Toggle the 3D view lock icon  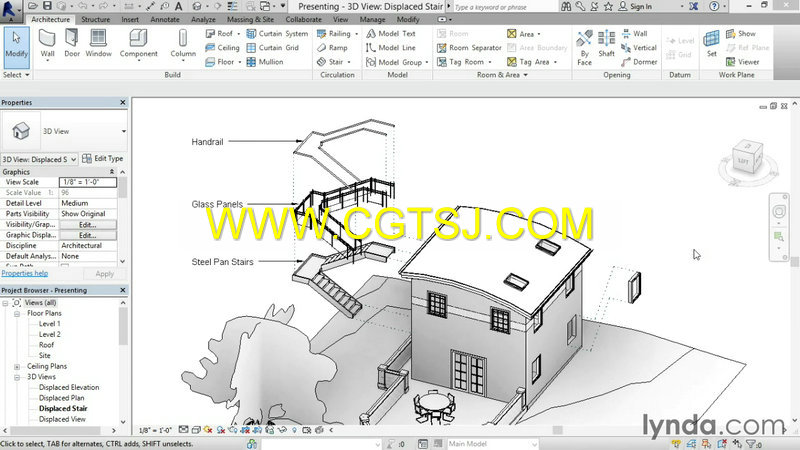pyautogui.click(x=269, y=430)
